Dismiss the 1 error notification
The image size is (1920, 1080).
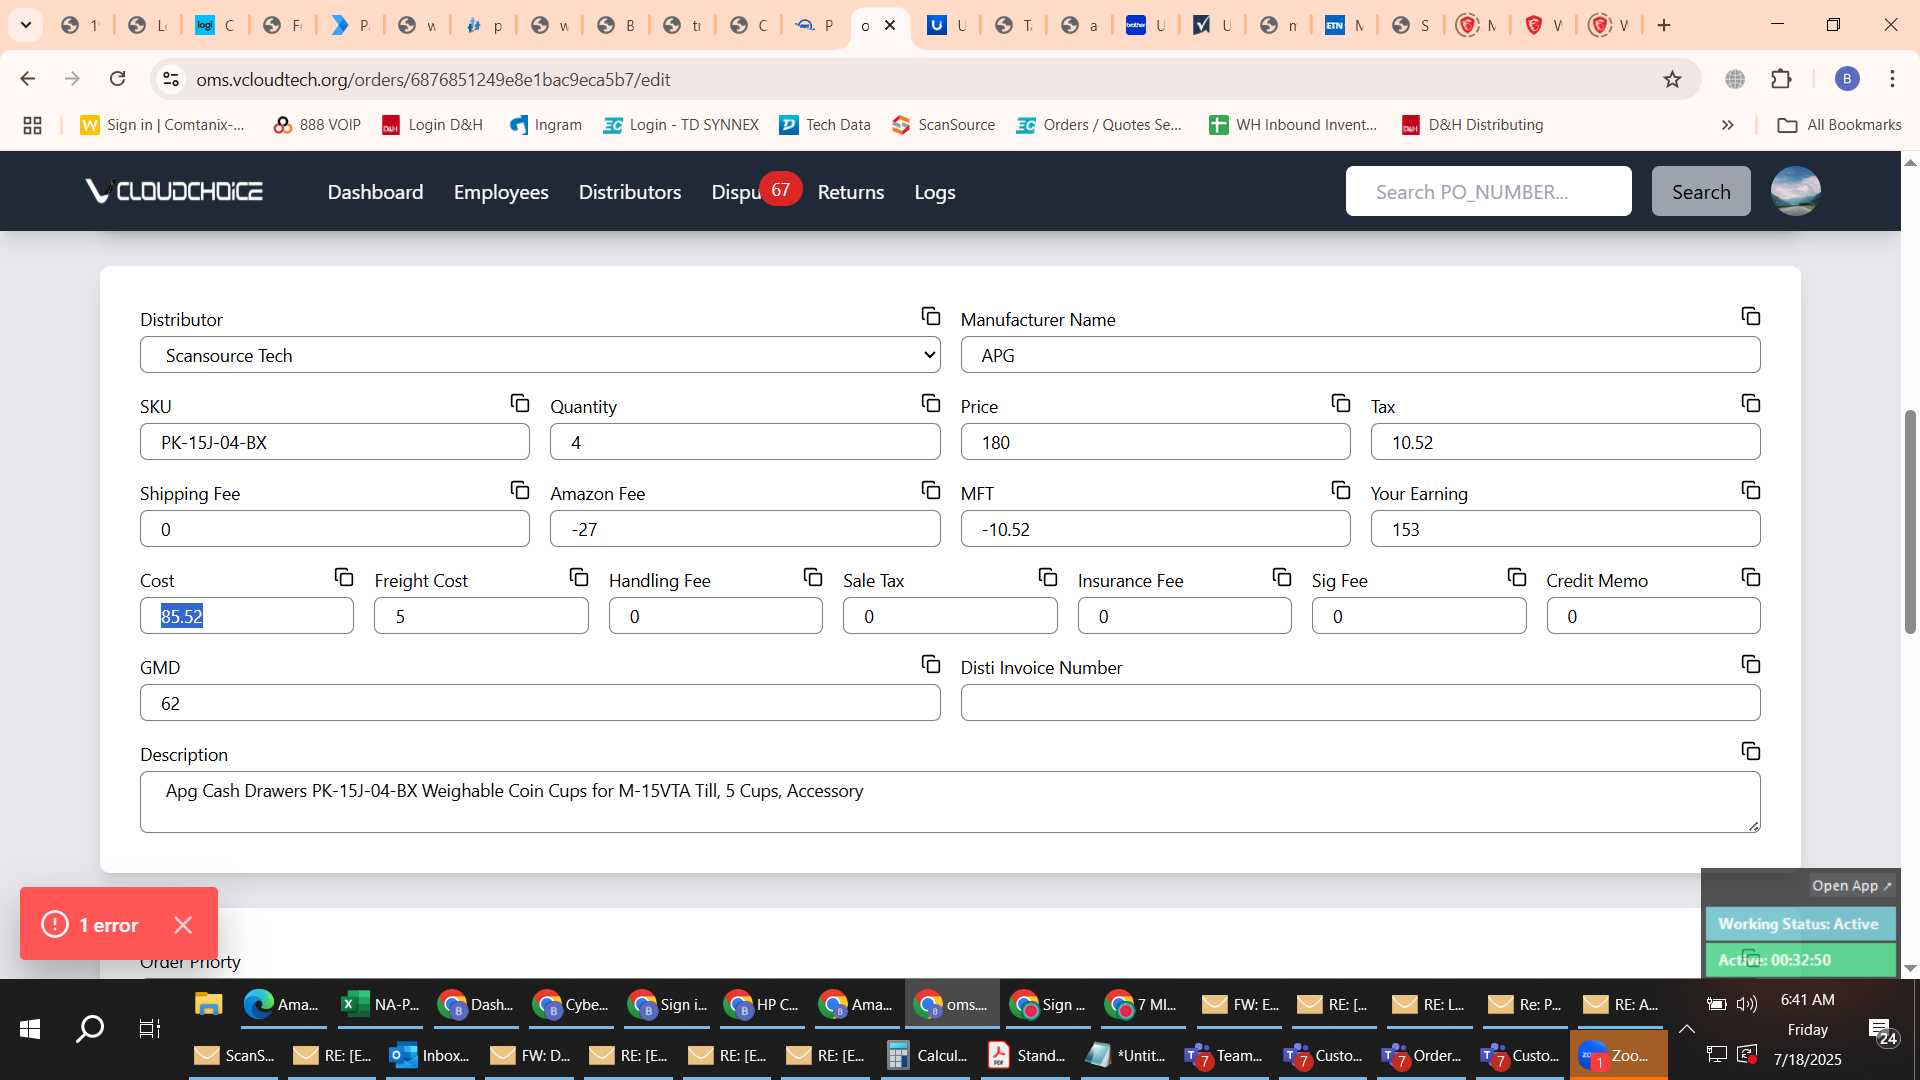pyautogui.click(x=183, y=925)
